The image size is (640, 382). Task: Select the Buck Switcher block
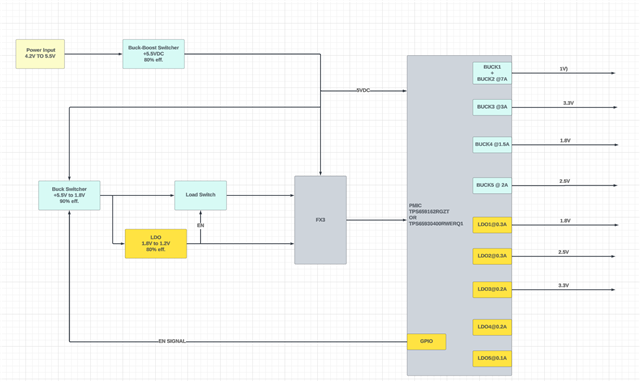point(69,195)
